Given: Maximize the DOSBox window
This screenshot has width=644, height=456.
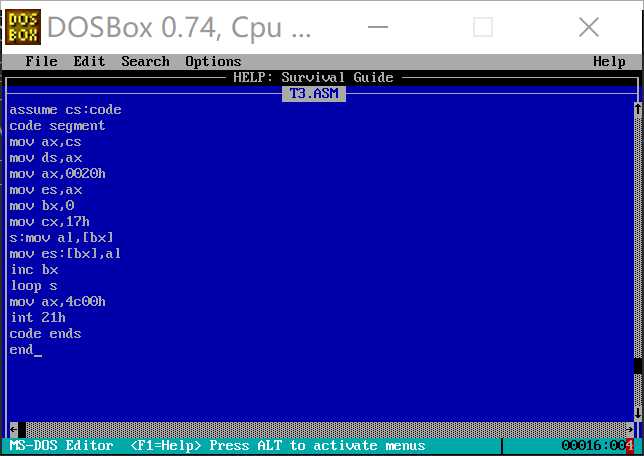Looking at the screenshot, I should [x=483, y=28].
